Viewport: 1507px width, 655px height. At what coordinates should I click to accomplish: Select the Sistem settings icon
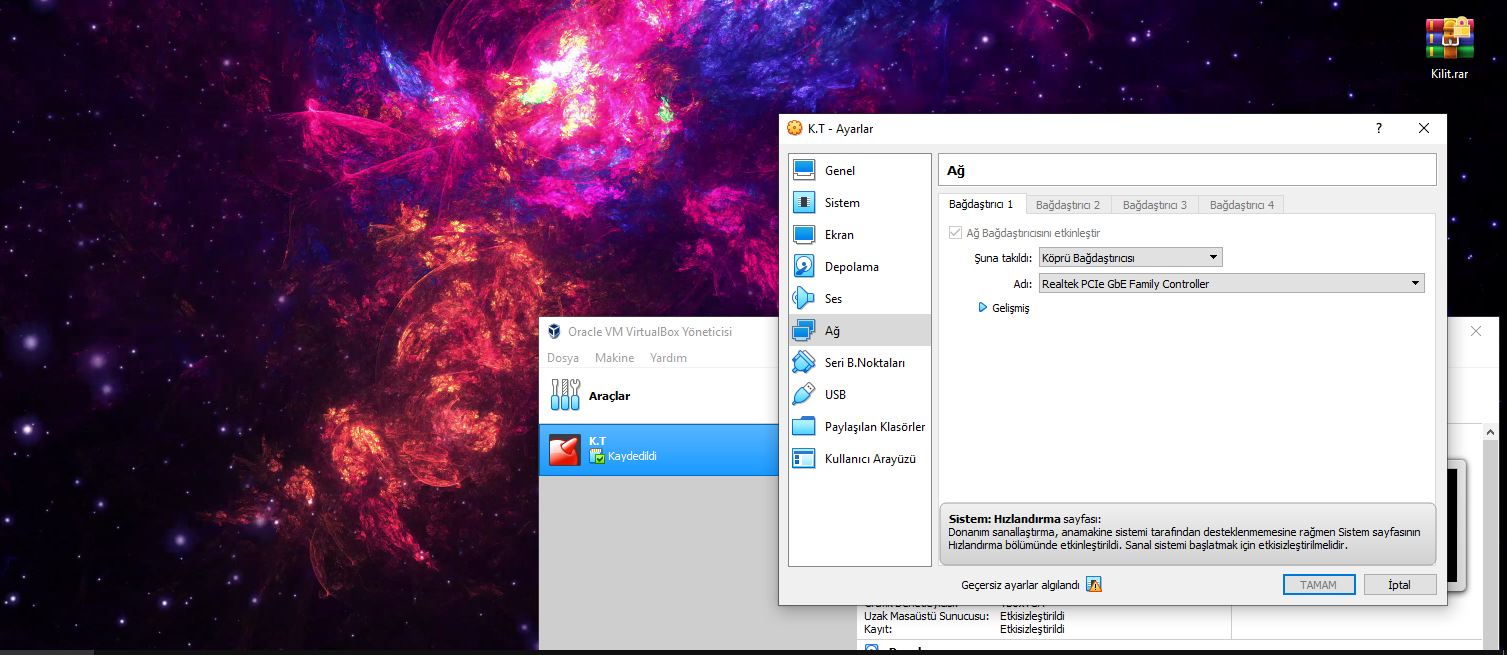coord(804,202)
